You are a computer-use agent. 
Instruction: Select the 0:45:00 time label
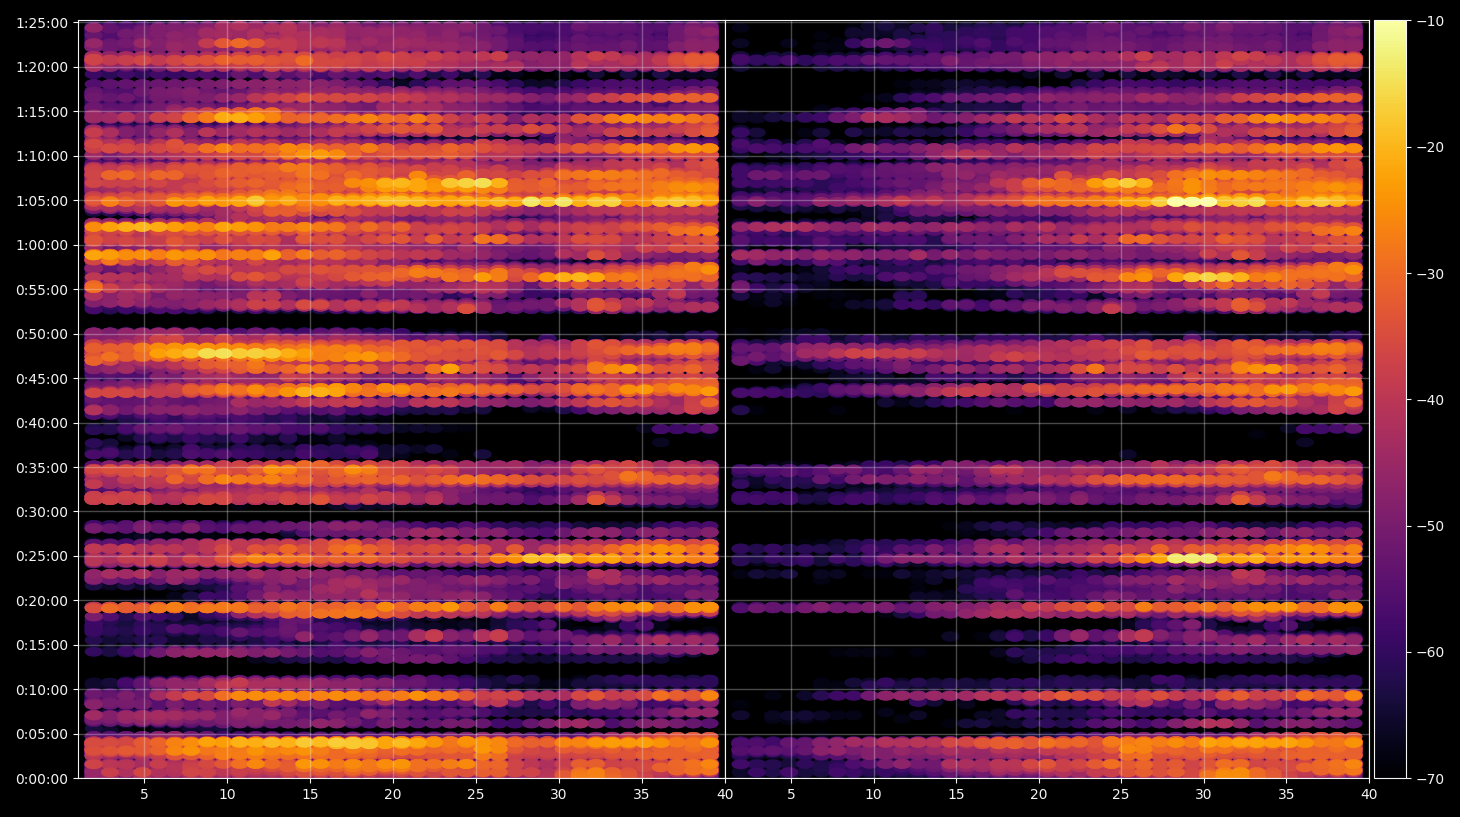tap(42, 379)
